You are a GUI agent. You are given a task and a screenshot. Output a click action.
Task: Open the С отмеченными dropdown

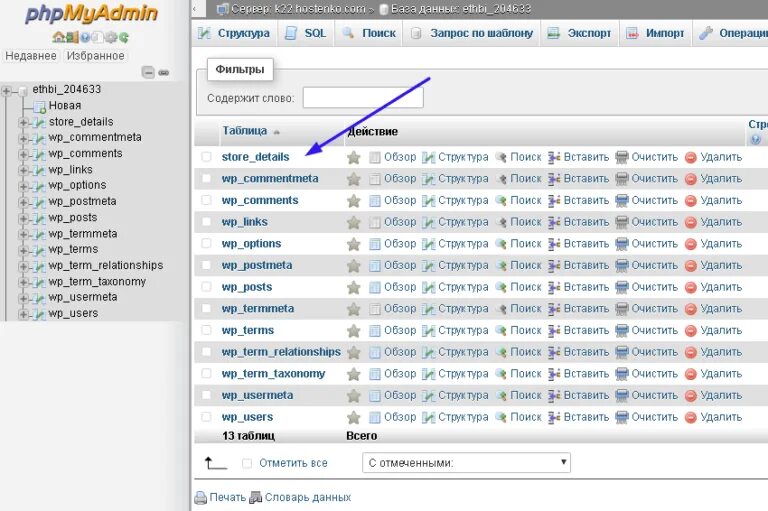tap(466, 462)
